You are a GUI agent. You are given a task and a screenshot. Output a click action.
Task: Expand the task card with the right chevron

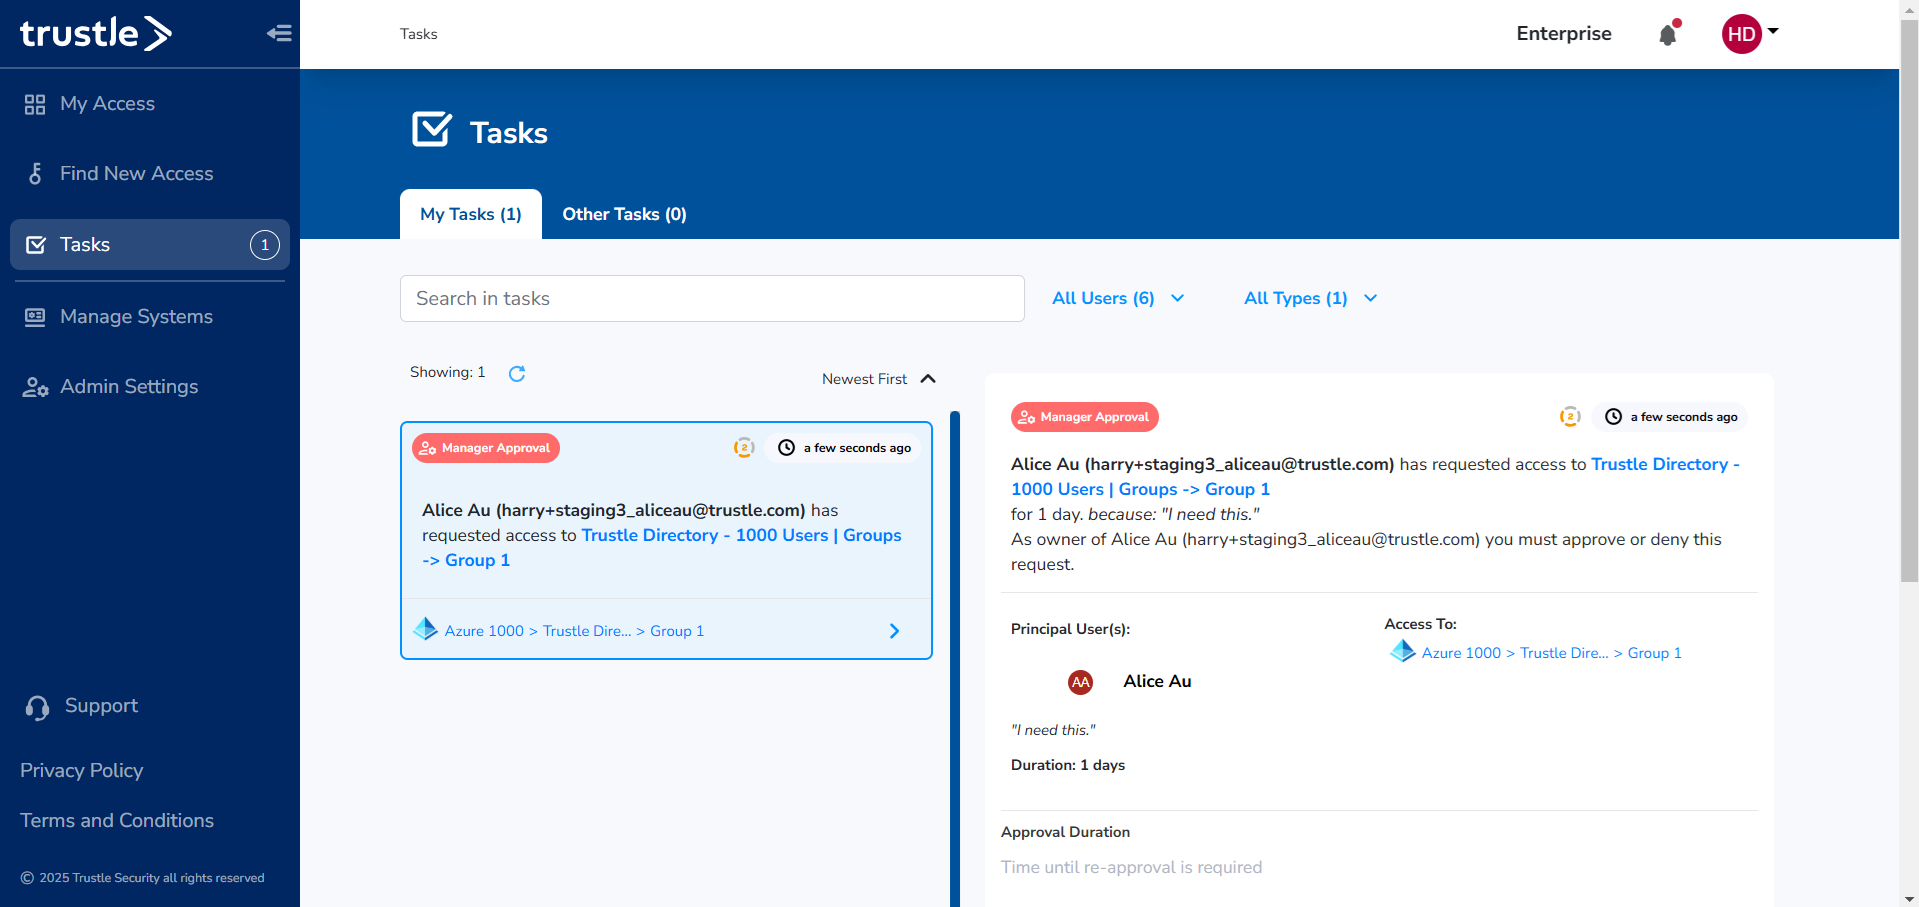[x=895, y=631]
